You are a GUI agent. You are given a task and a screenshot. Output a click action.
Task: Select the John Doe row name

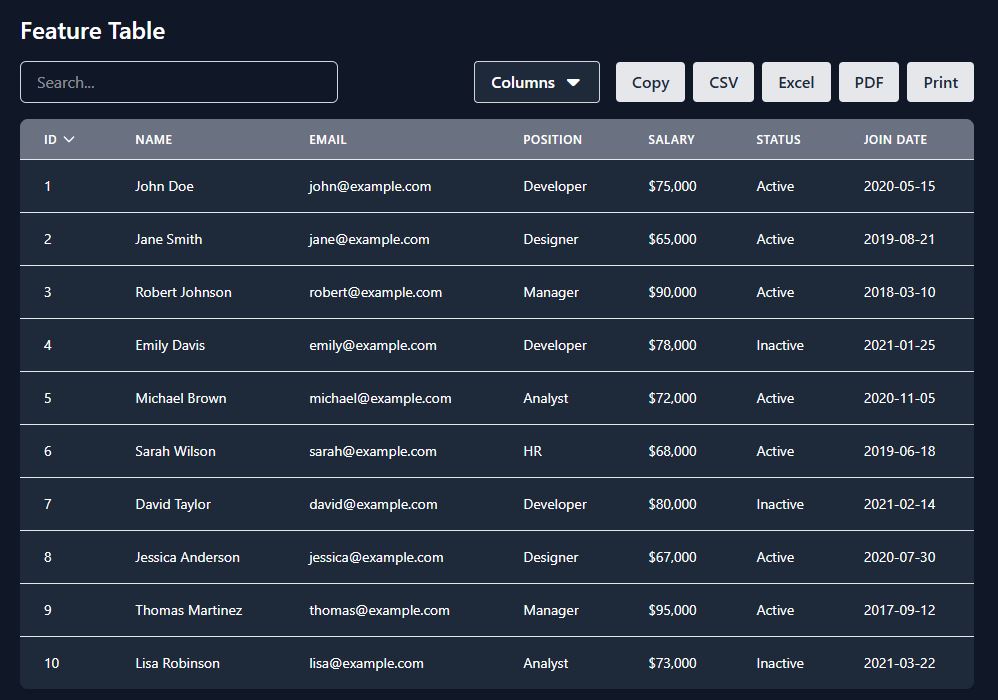[x=165, y=187]
